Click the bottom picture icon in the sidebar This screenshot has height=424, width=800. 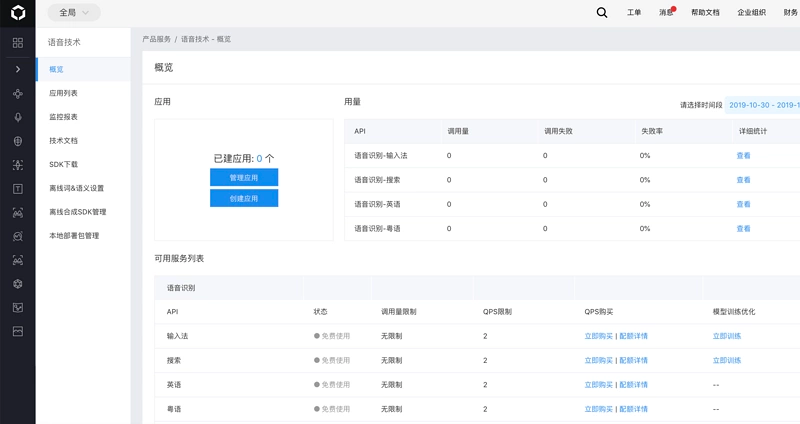[x=18, y=332]
